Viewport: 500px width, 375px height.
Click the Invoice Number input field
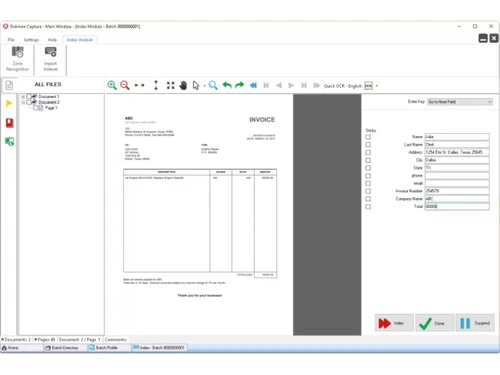tap(457, 191)
